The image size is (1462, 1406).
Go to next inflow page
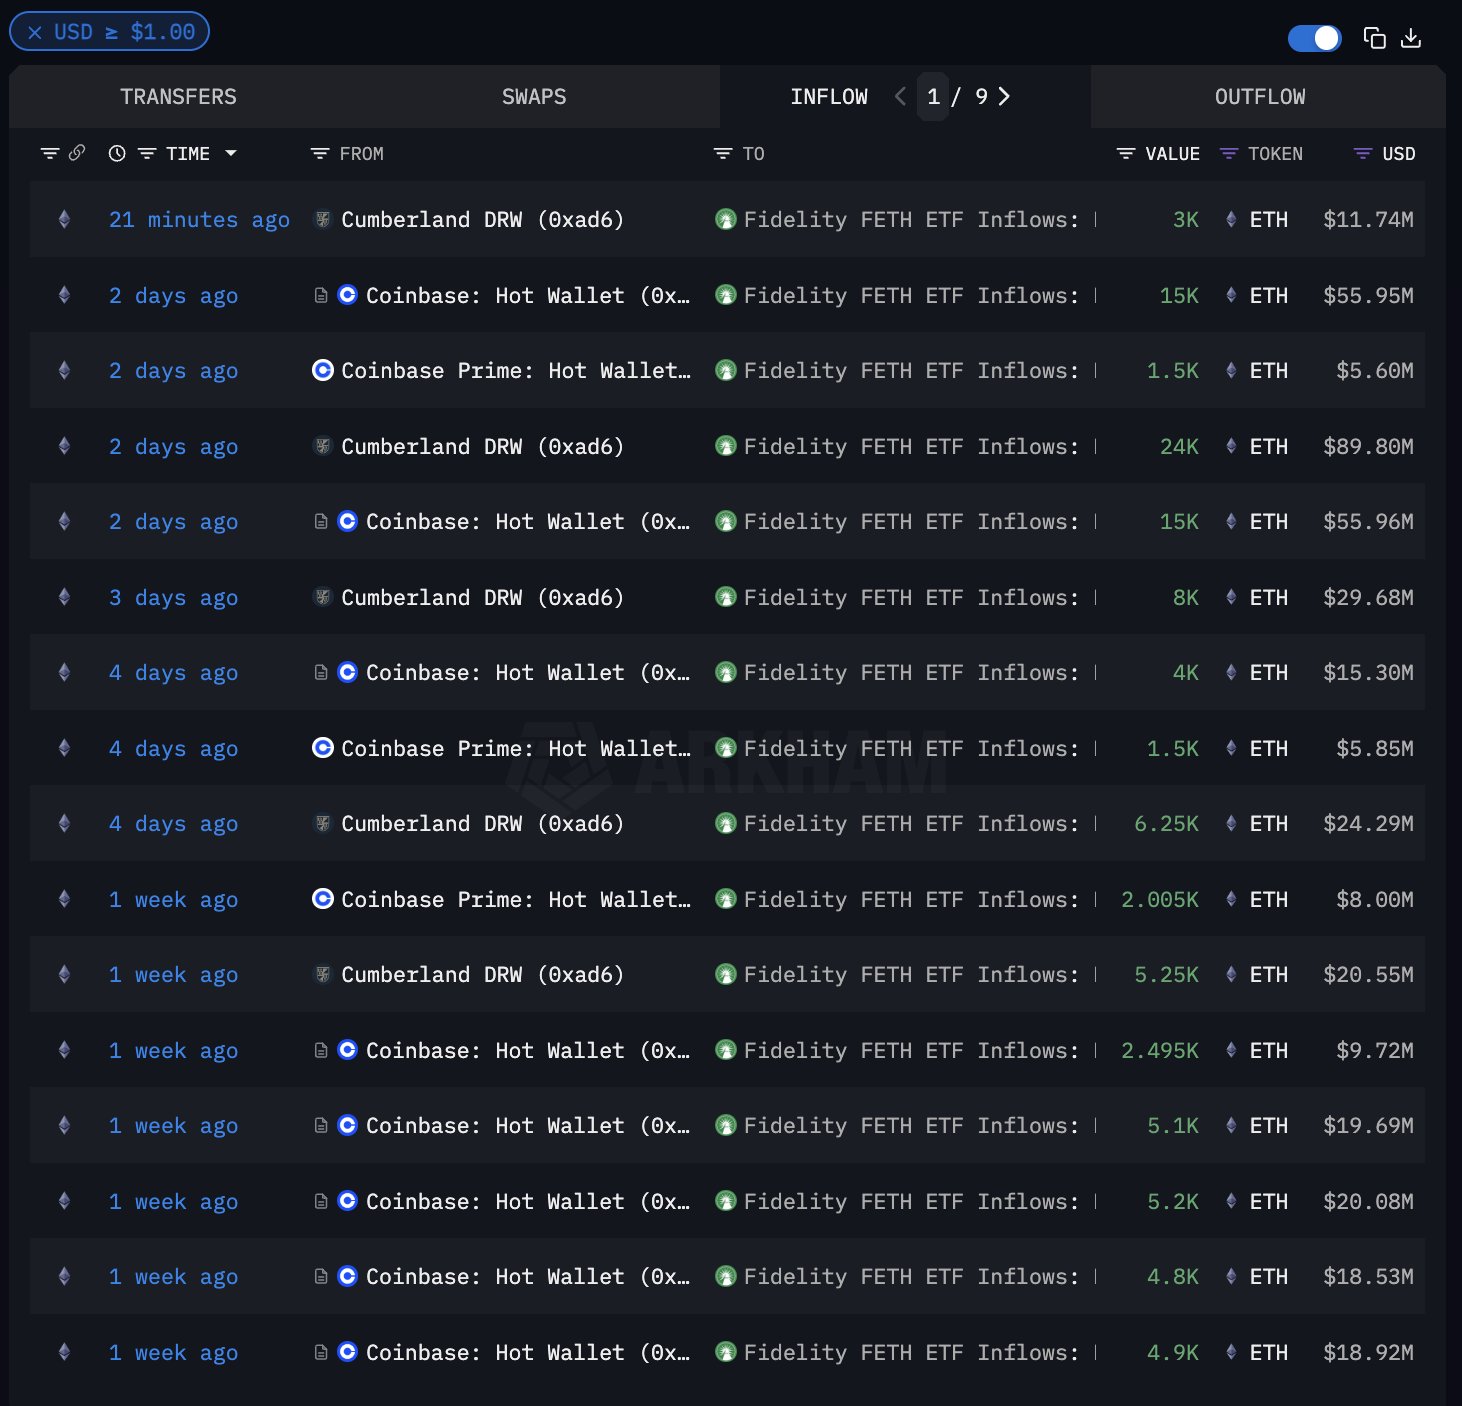tap(1004, 96)
